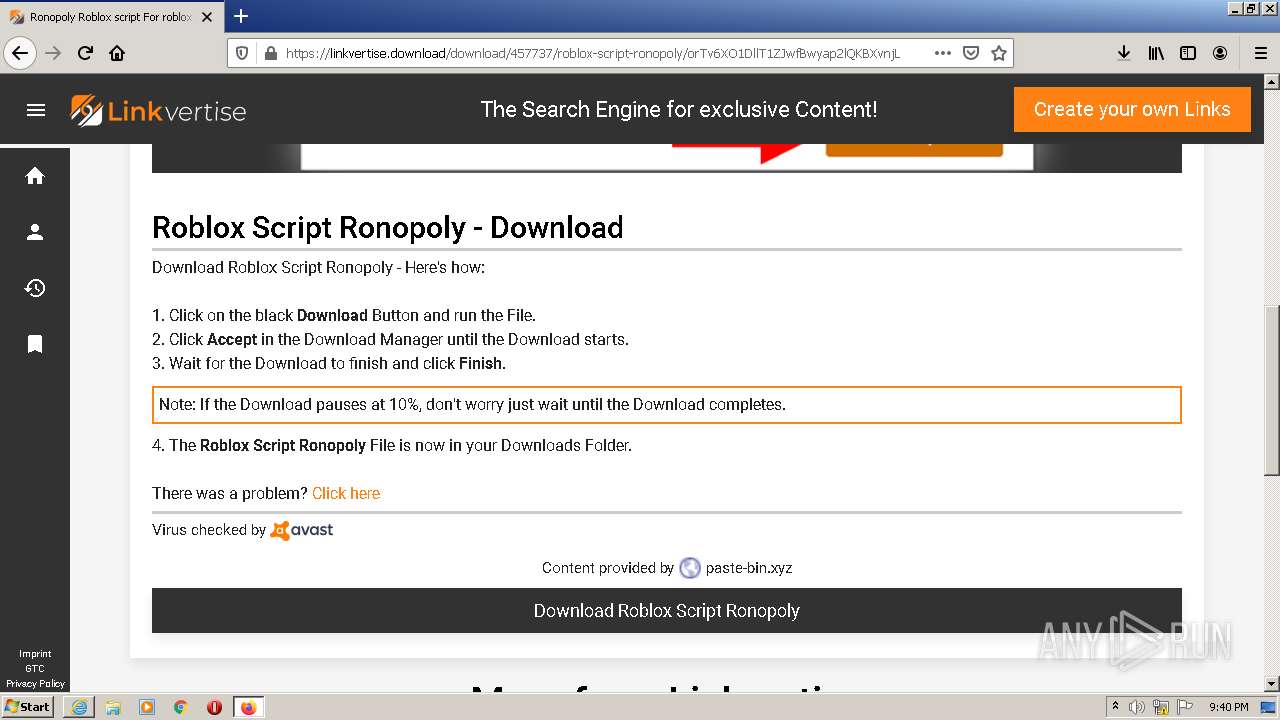This screenshot has width=1280, height=720.
Task: Click Firefox taskbar button
Action: point(248,707)
